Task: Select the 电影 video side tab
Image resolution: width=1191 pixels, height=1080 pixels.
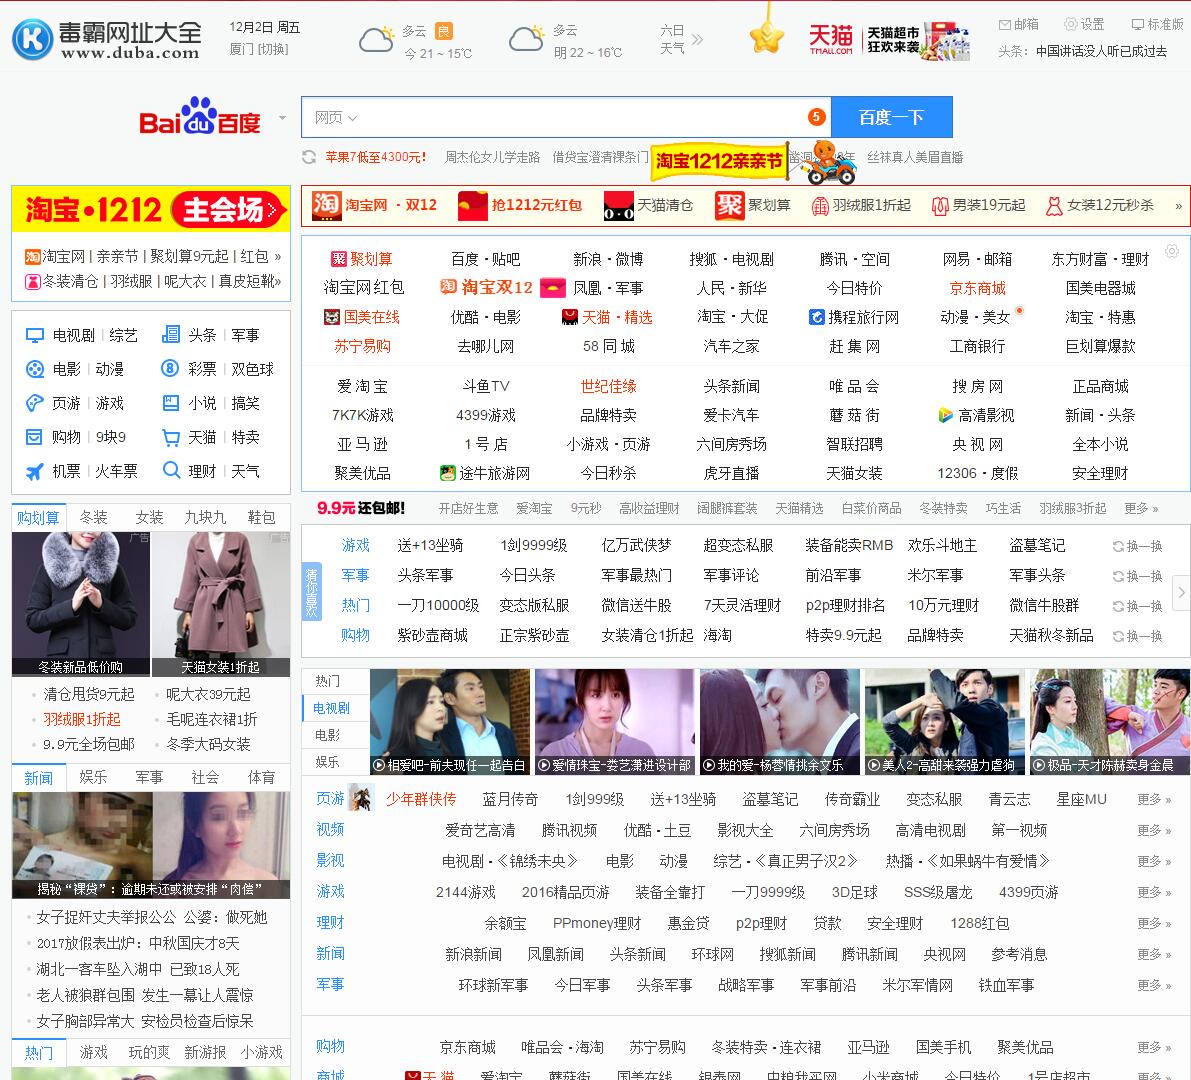Action: click(x=328, y=735)
